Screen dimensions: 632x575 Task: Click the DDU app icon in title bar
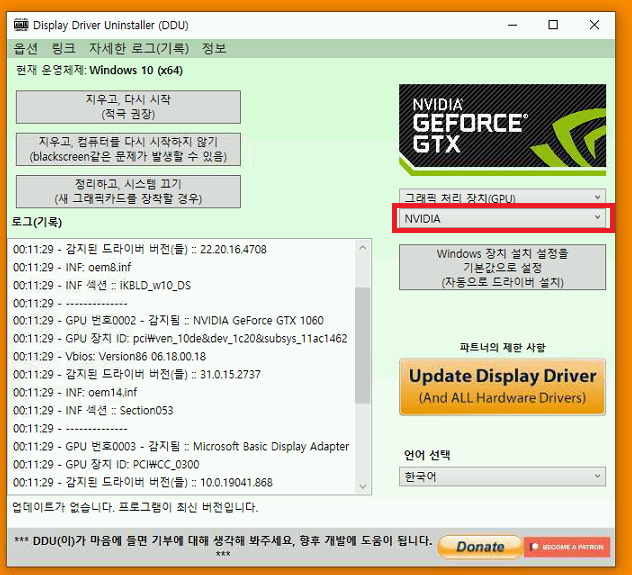(21, 25)
